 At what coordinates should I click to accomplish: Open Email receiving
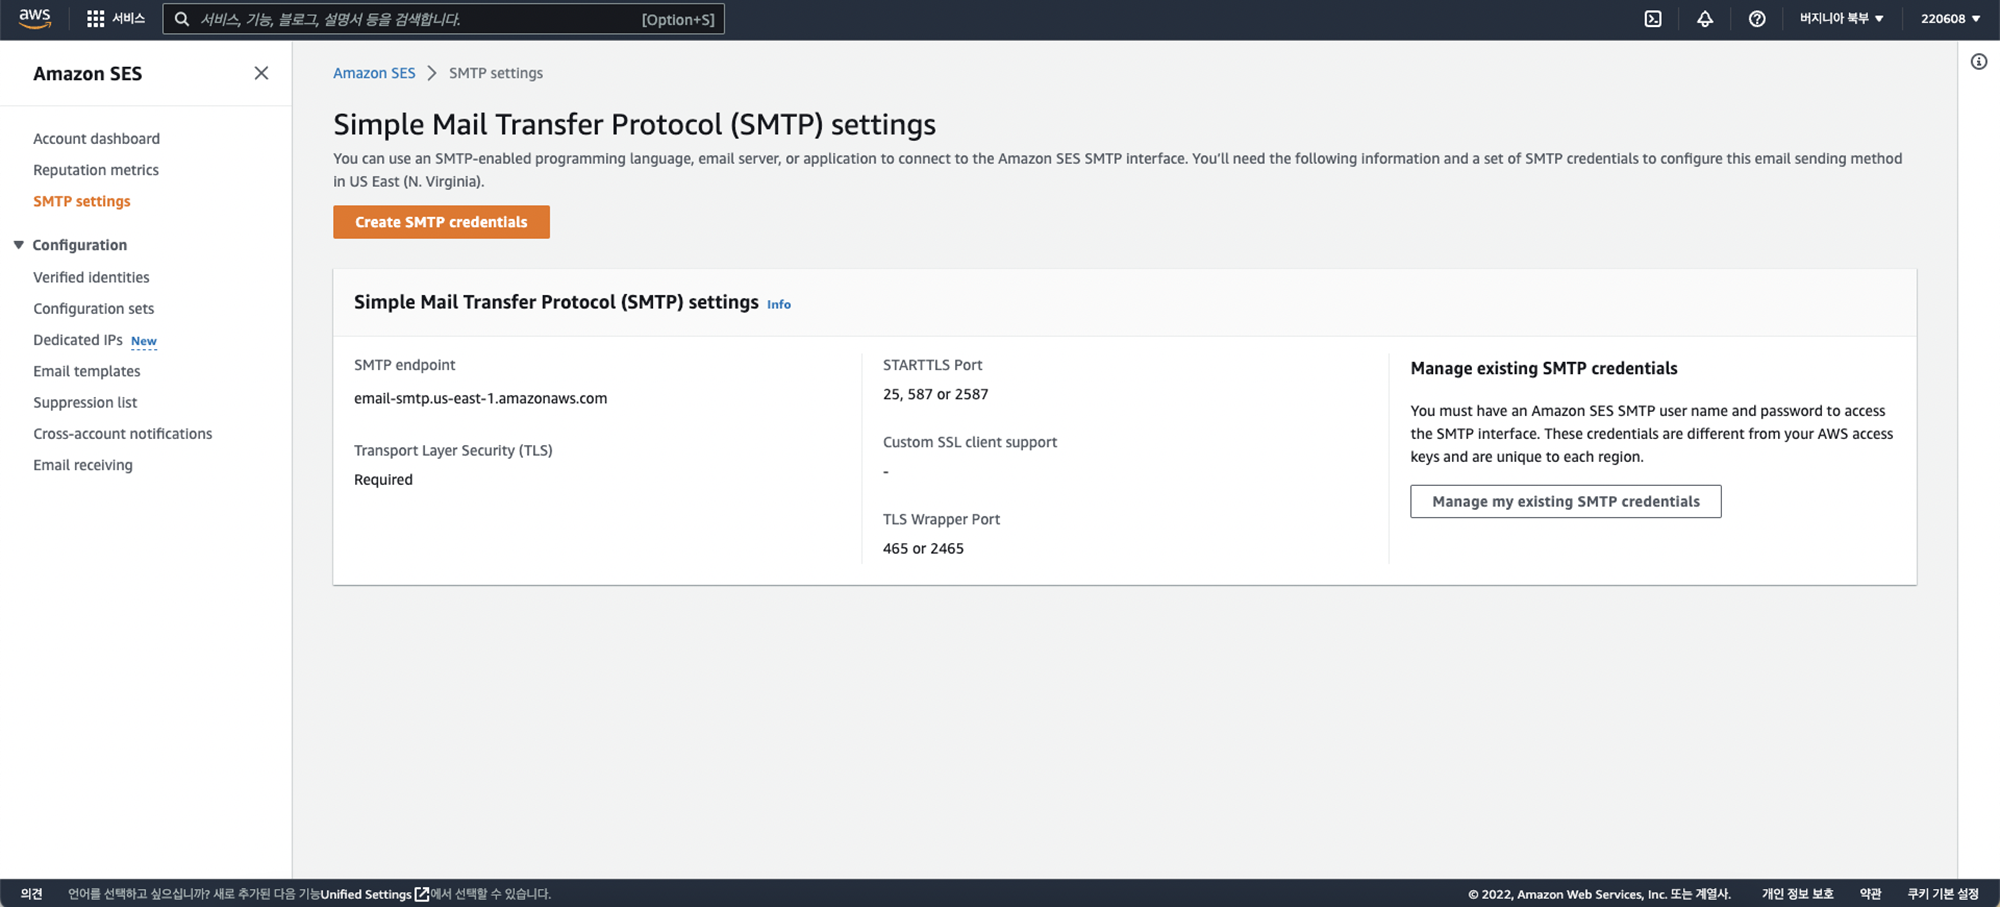point(83,465)
